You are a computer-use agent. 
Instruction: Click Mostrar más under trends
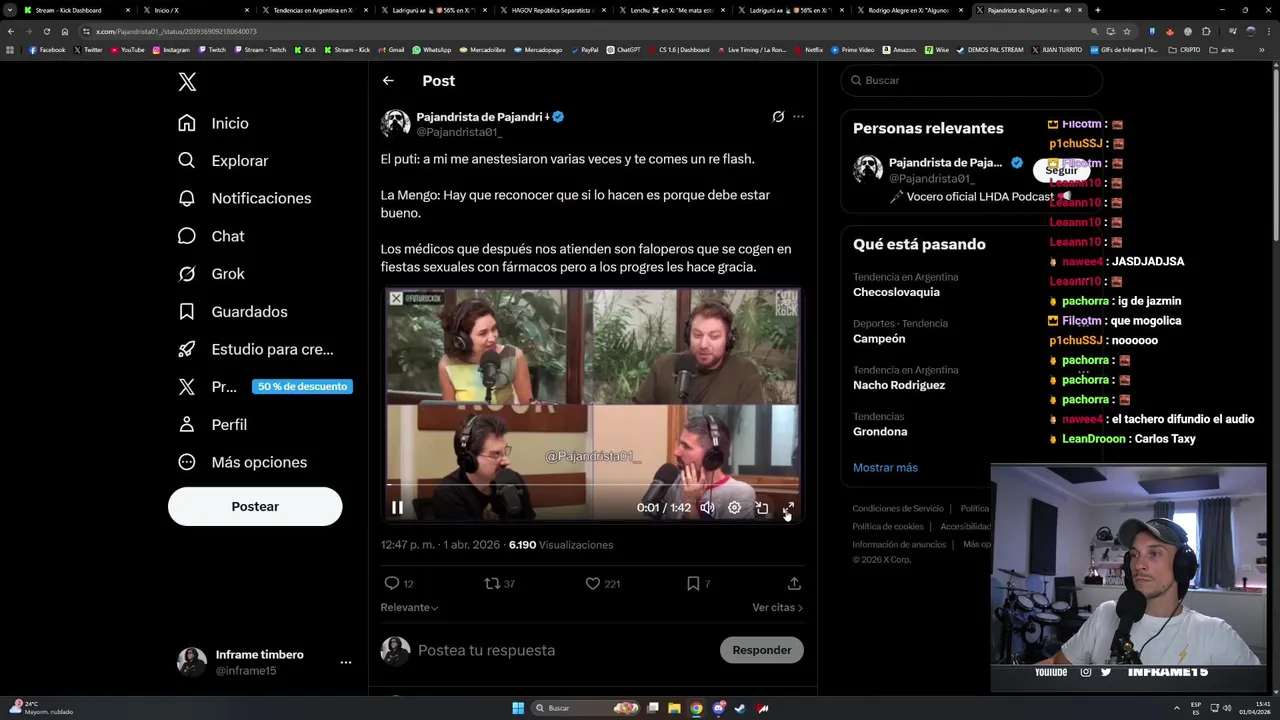click(x=885, y=468)
